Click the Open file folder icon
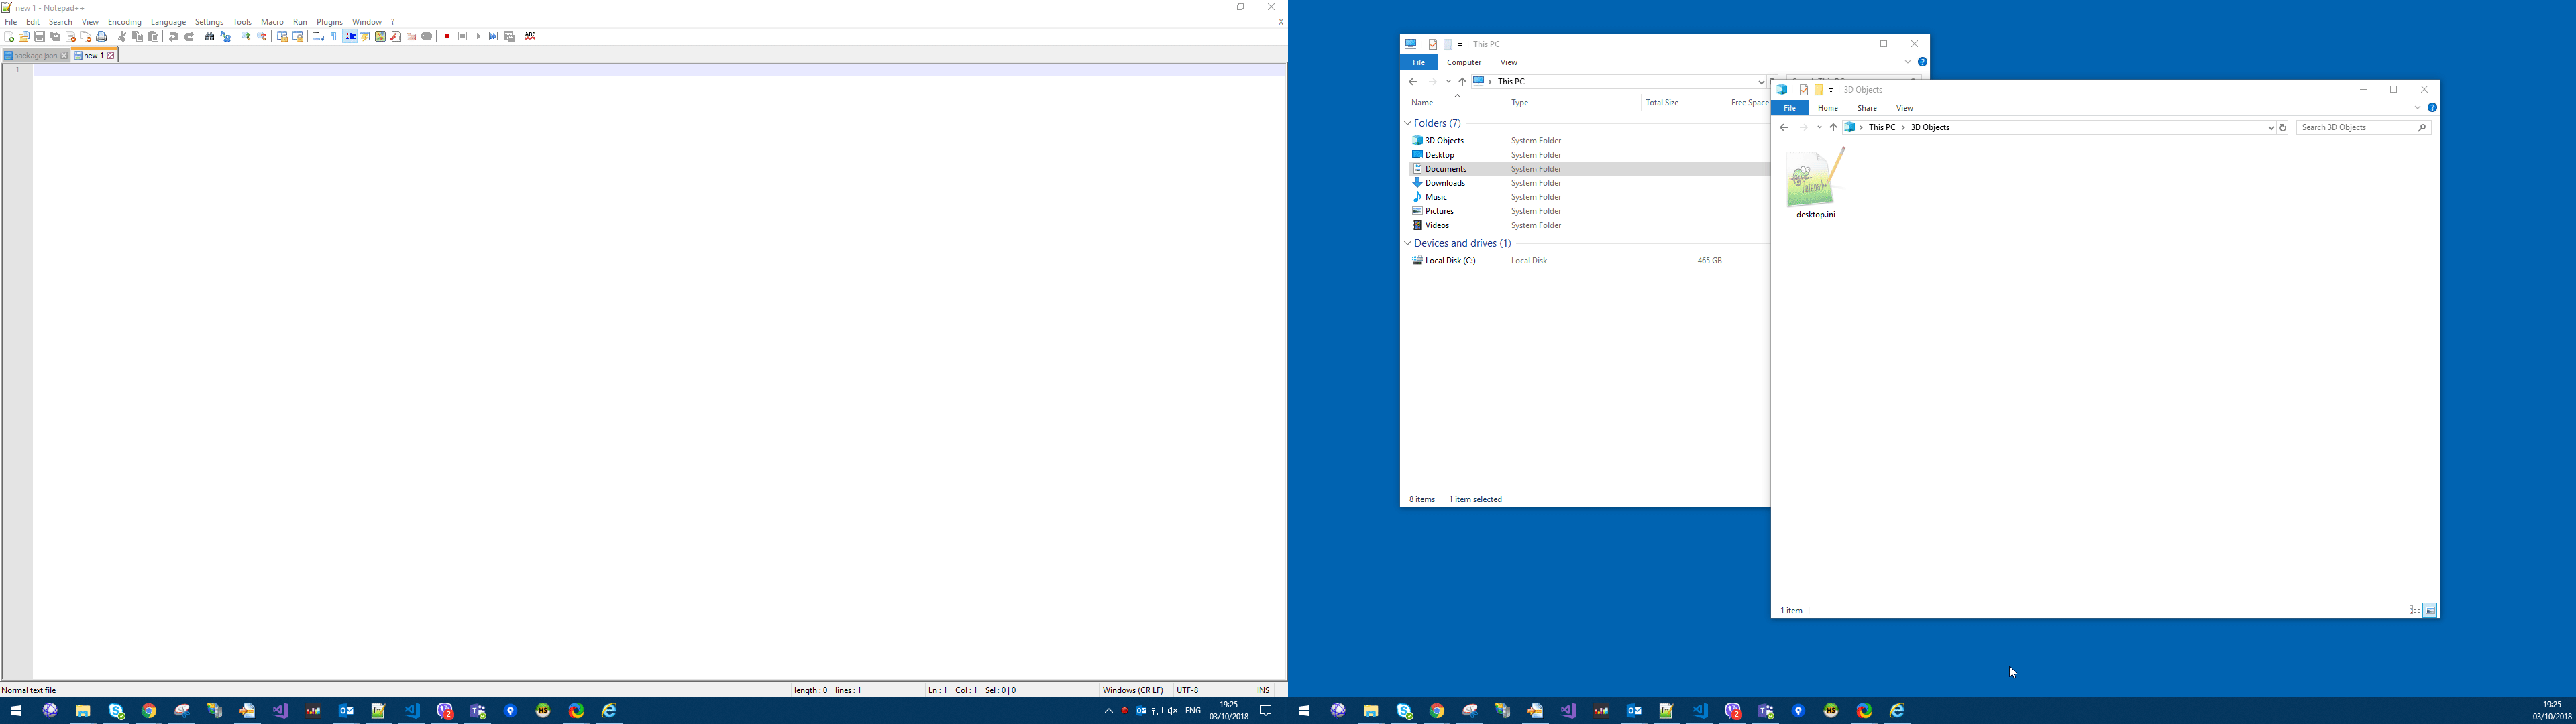2576x724 pixels. pos(24,36)
